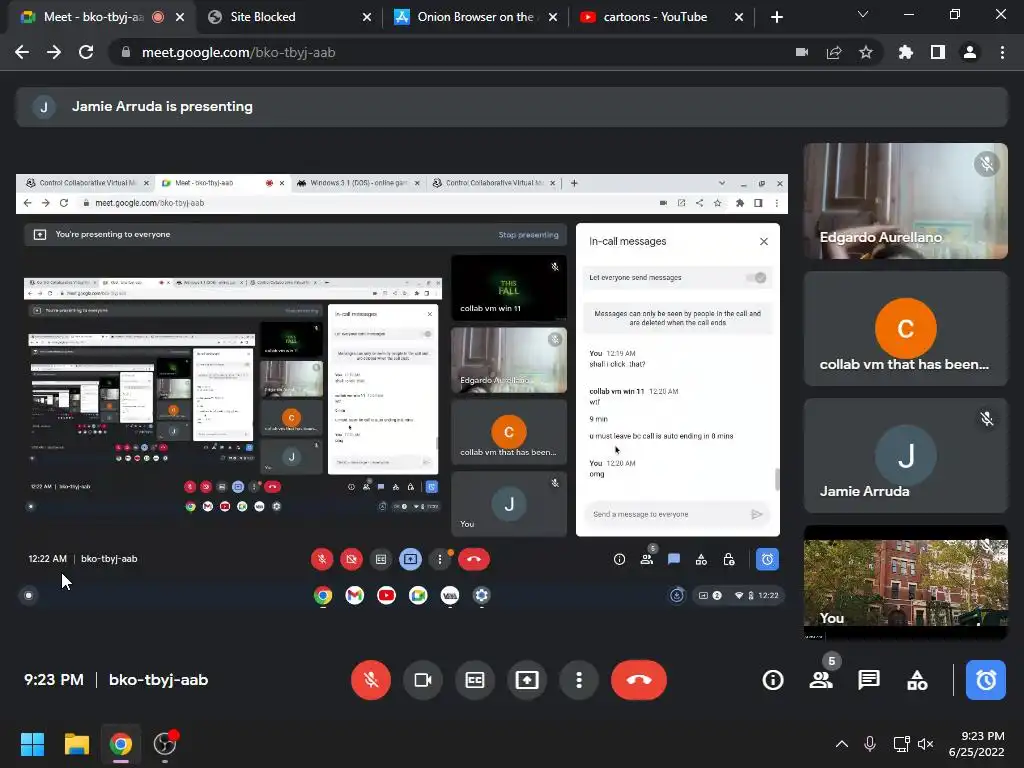This screenshot has width=1024, height=768.
Task: Click settings gear in presented shelf
Action: (x=481, y=595)
